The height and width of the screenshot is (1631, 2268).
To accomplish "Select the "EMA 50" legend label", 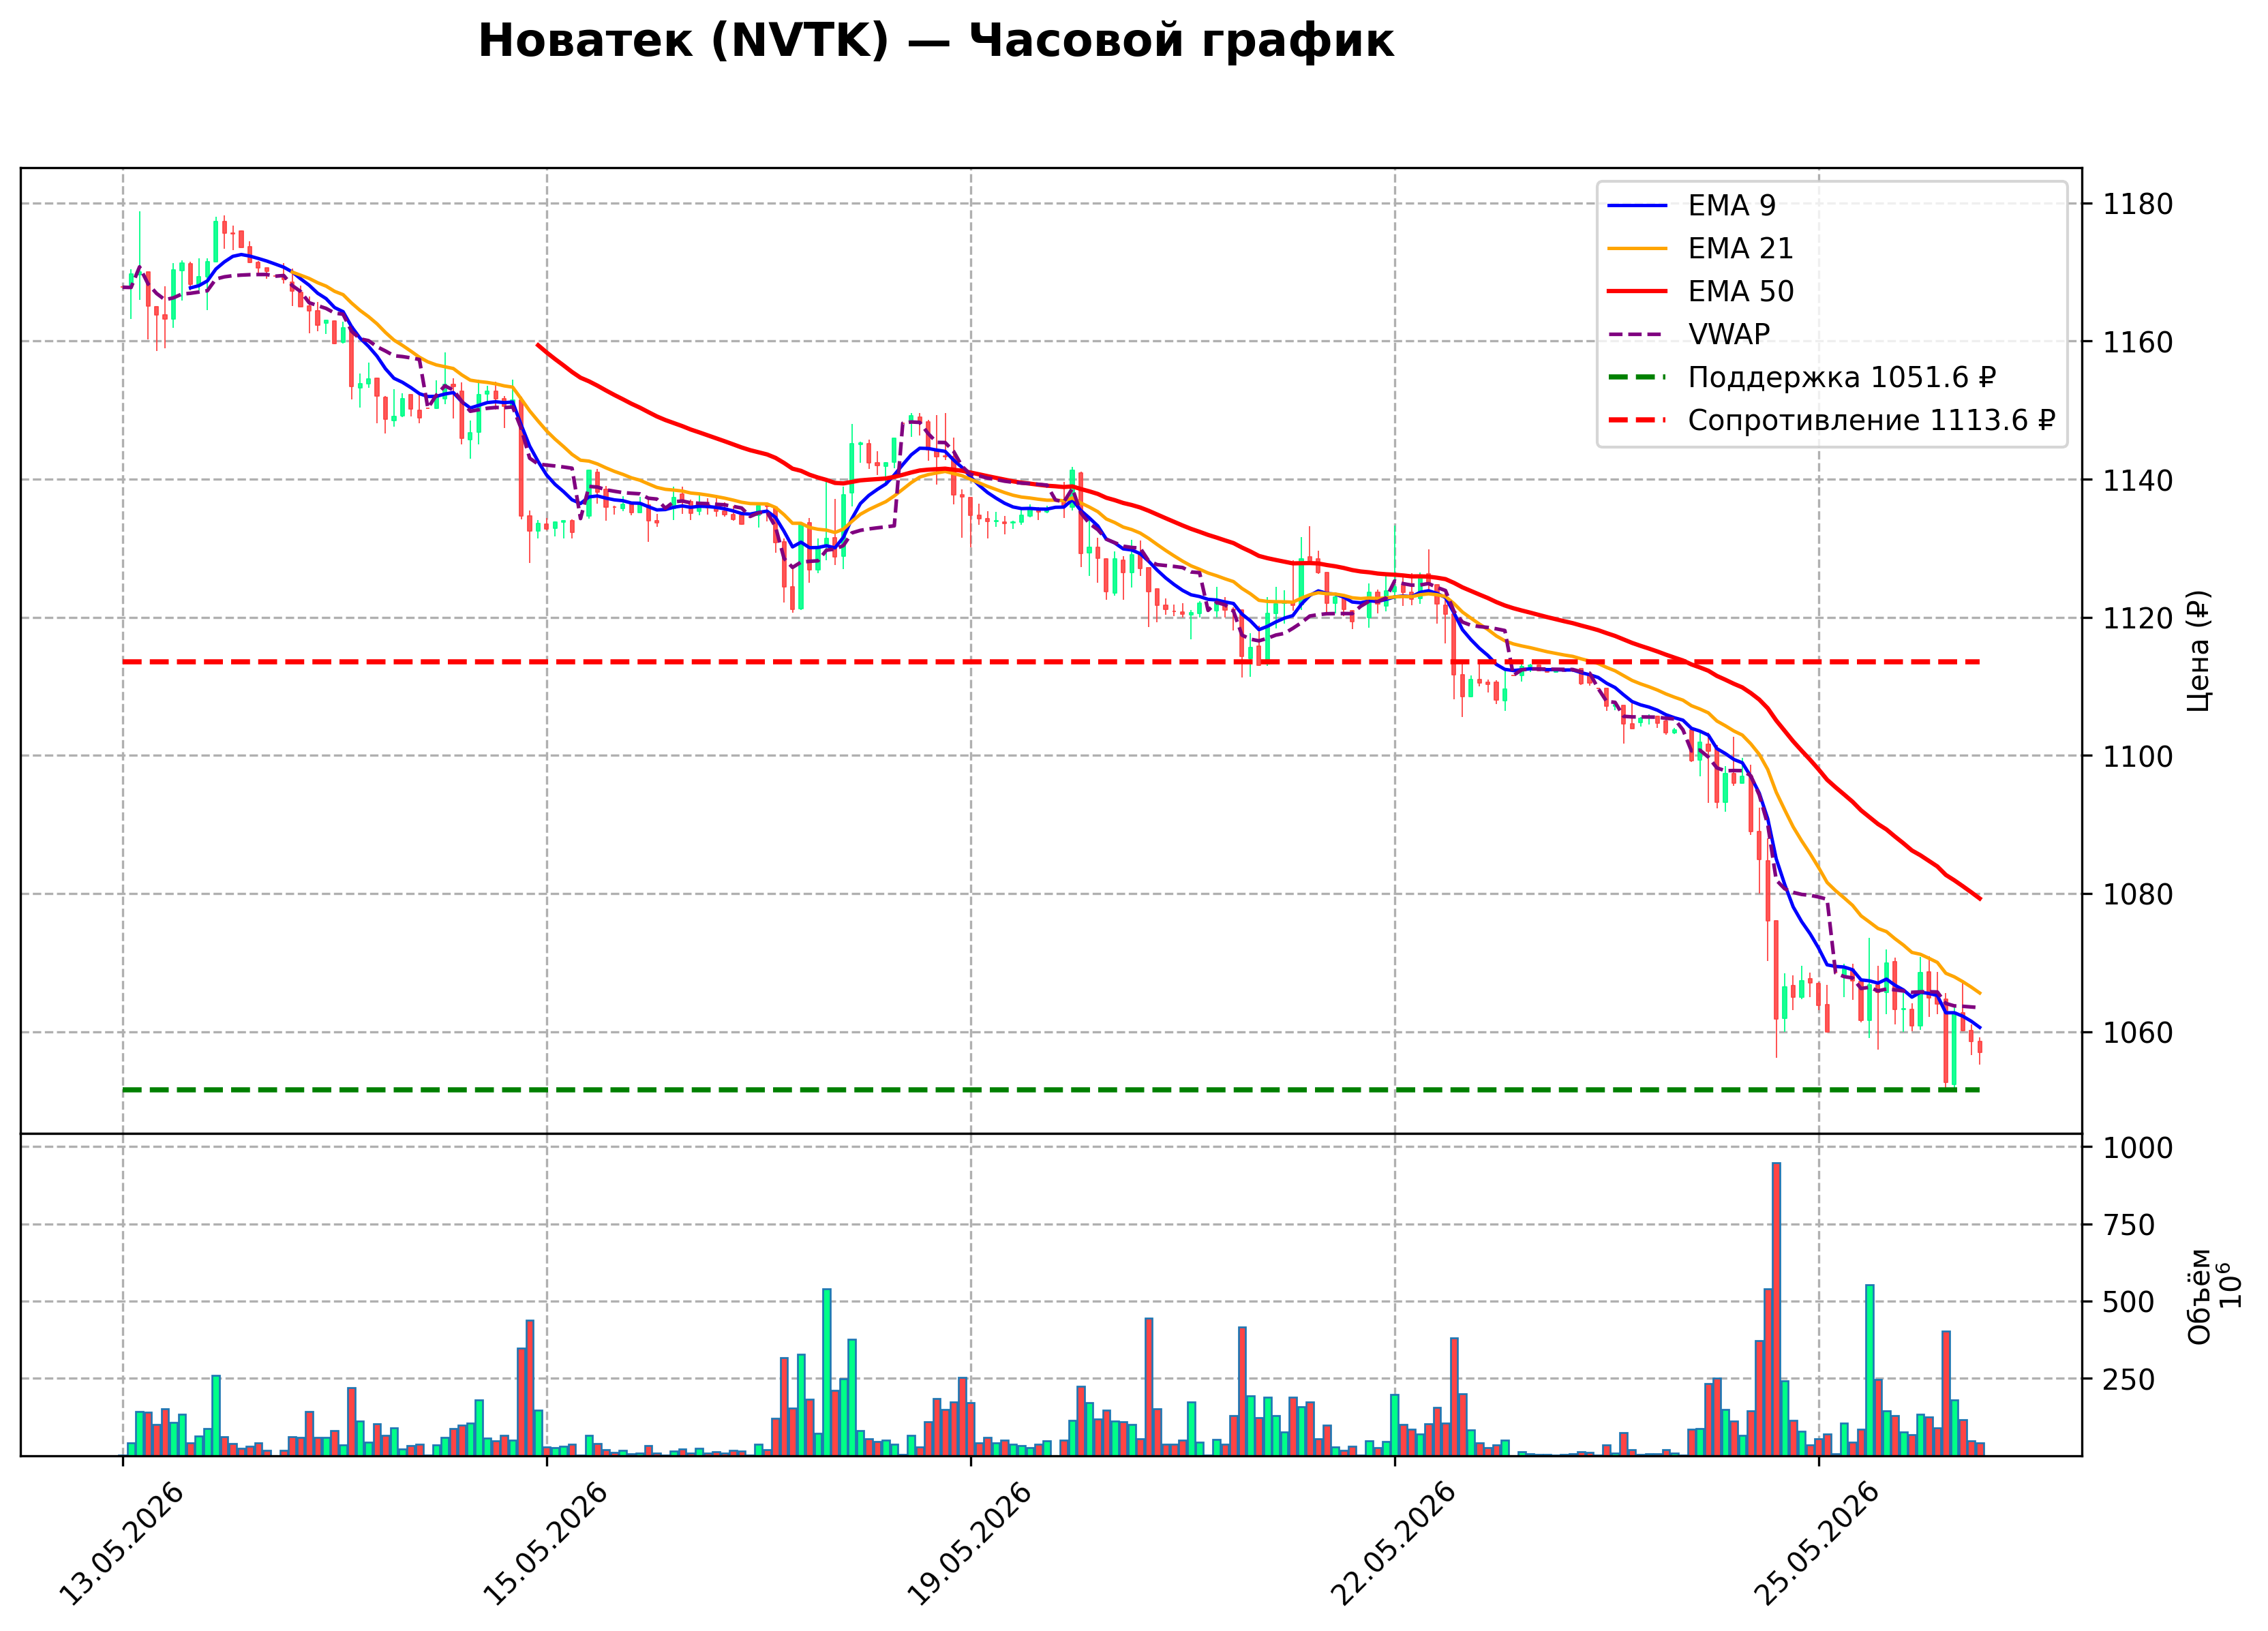I will coord(1741,291).
